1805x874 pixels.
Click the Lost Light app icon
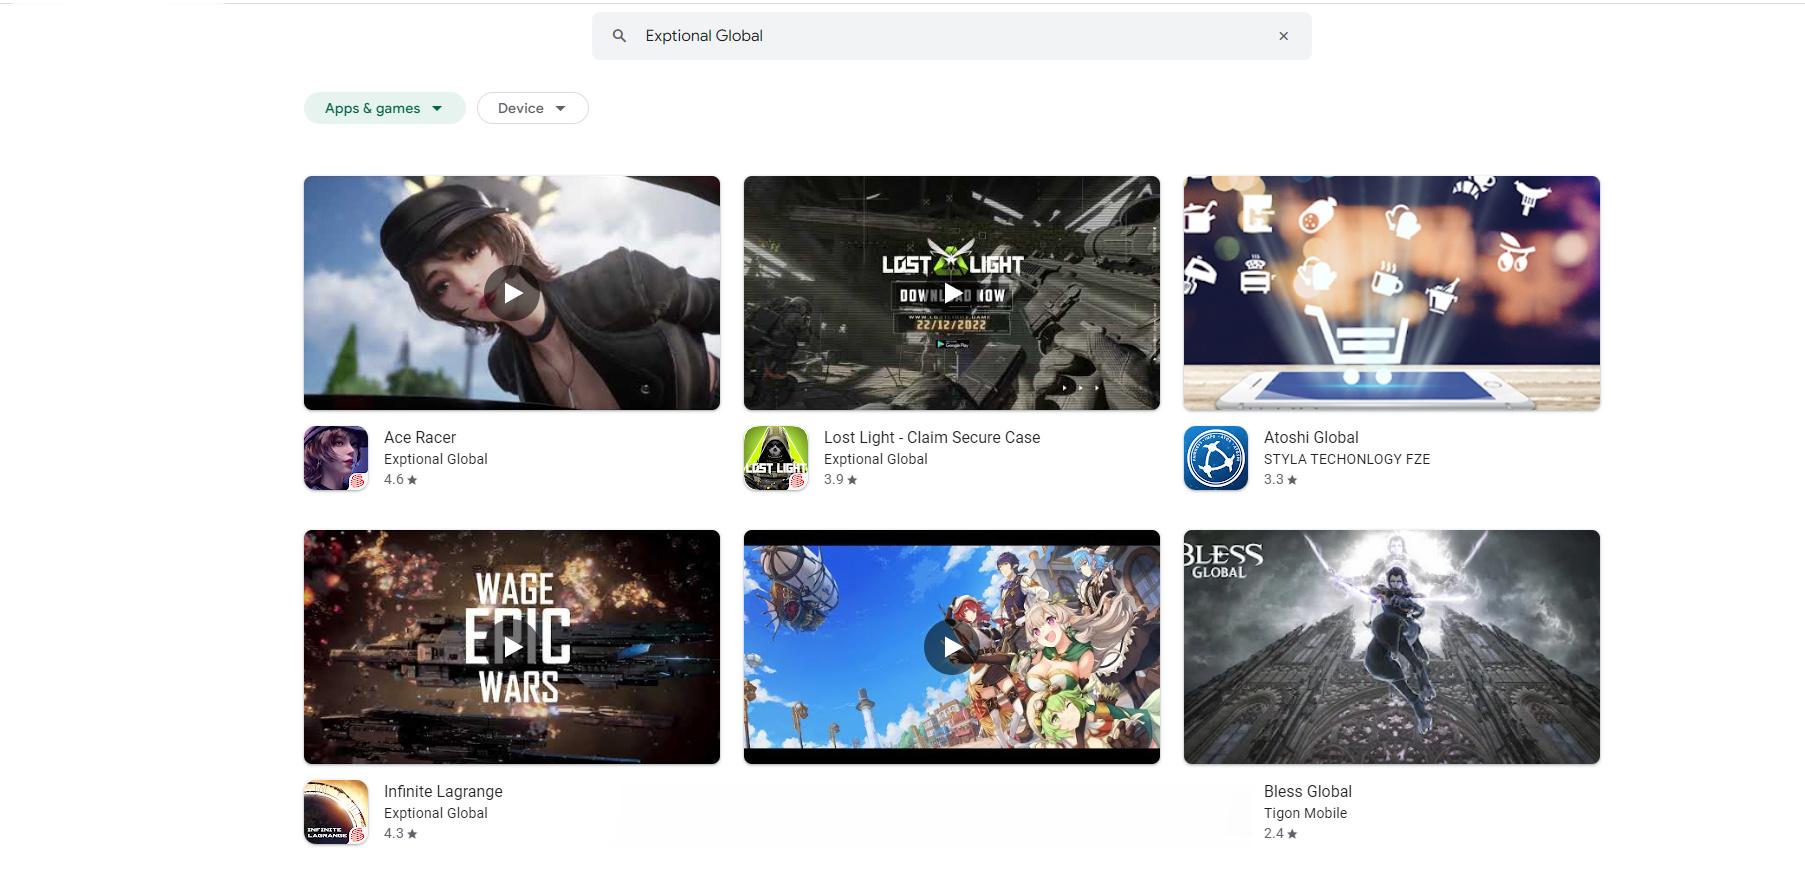776,458
